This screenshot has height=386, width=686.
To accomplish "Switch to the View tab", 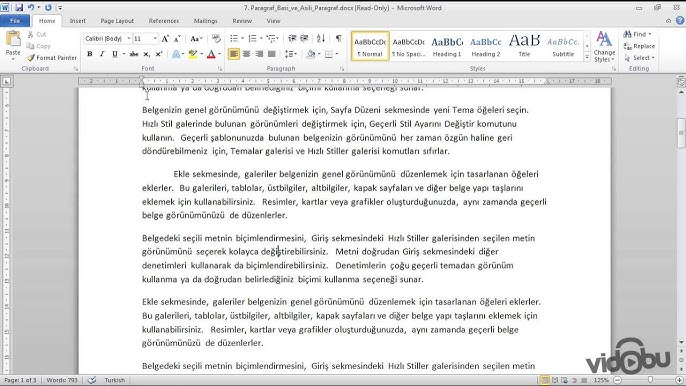I will pos(273,21).
